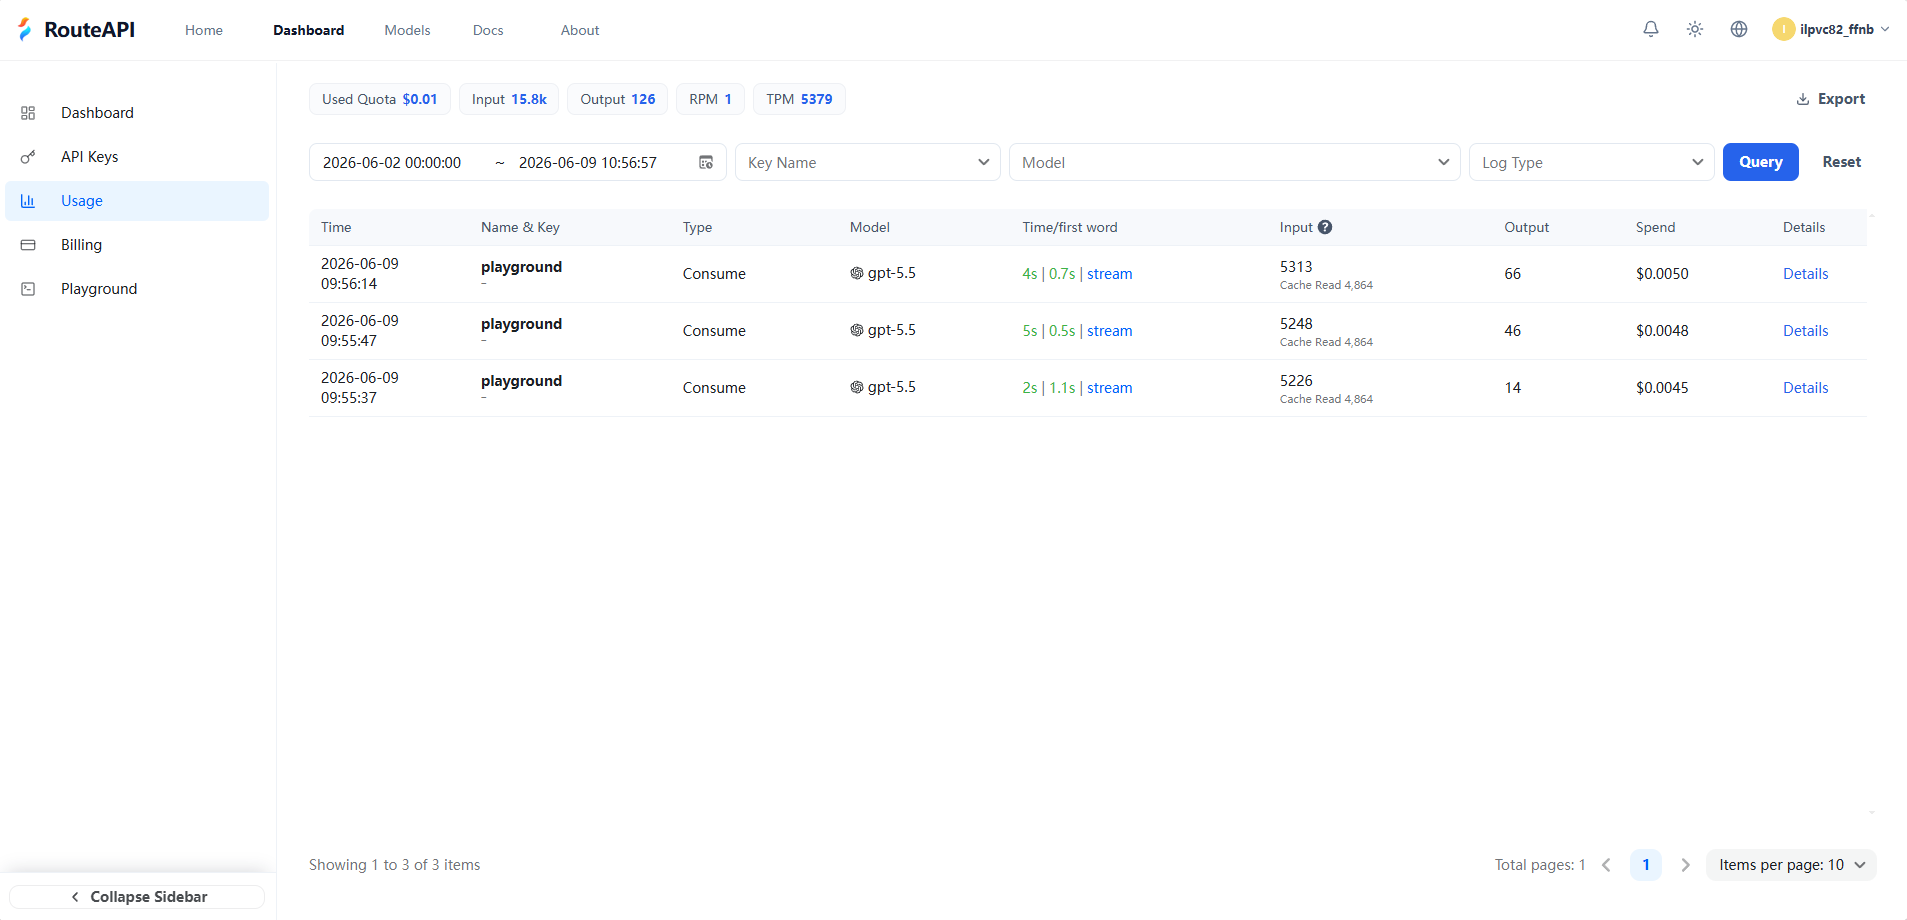Click the Used Quota $0.01 badge
This screenshot has width=1907, height=920.
click(380, 99)
